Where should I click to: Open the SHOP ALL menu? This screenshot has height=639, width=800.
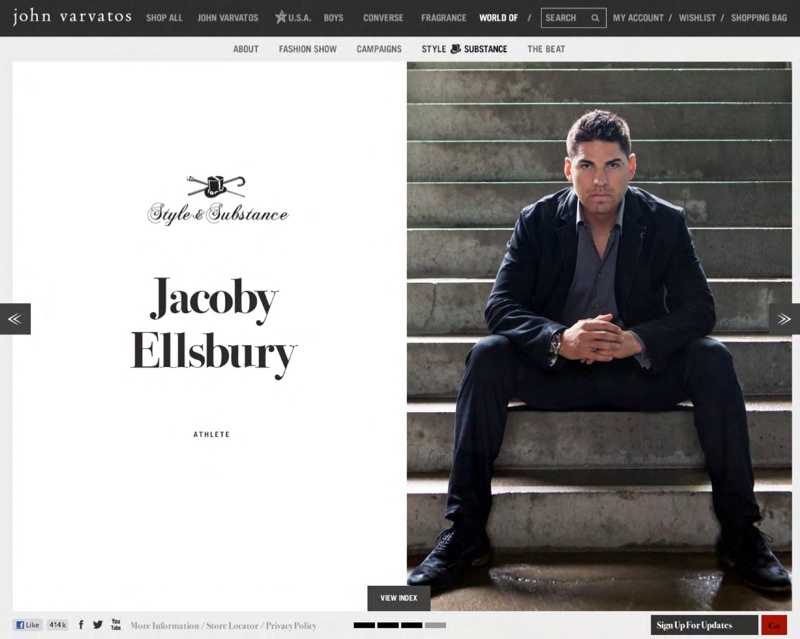(164, 18)
